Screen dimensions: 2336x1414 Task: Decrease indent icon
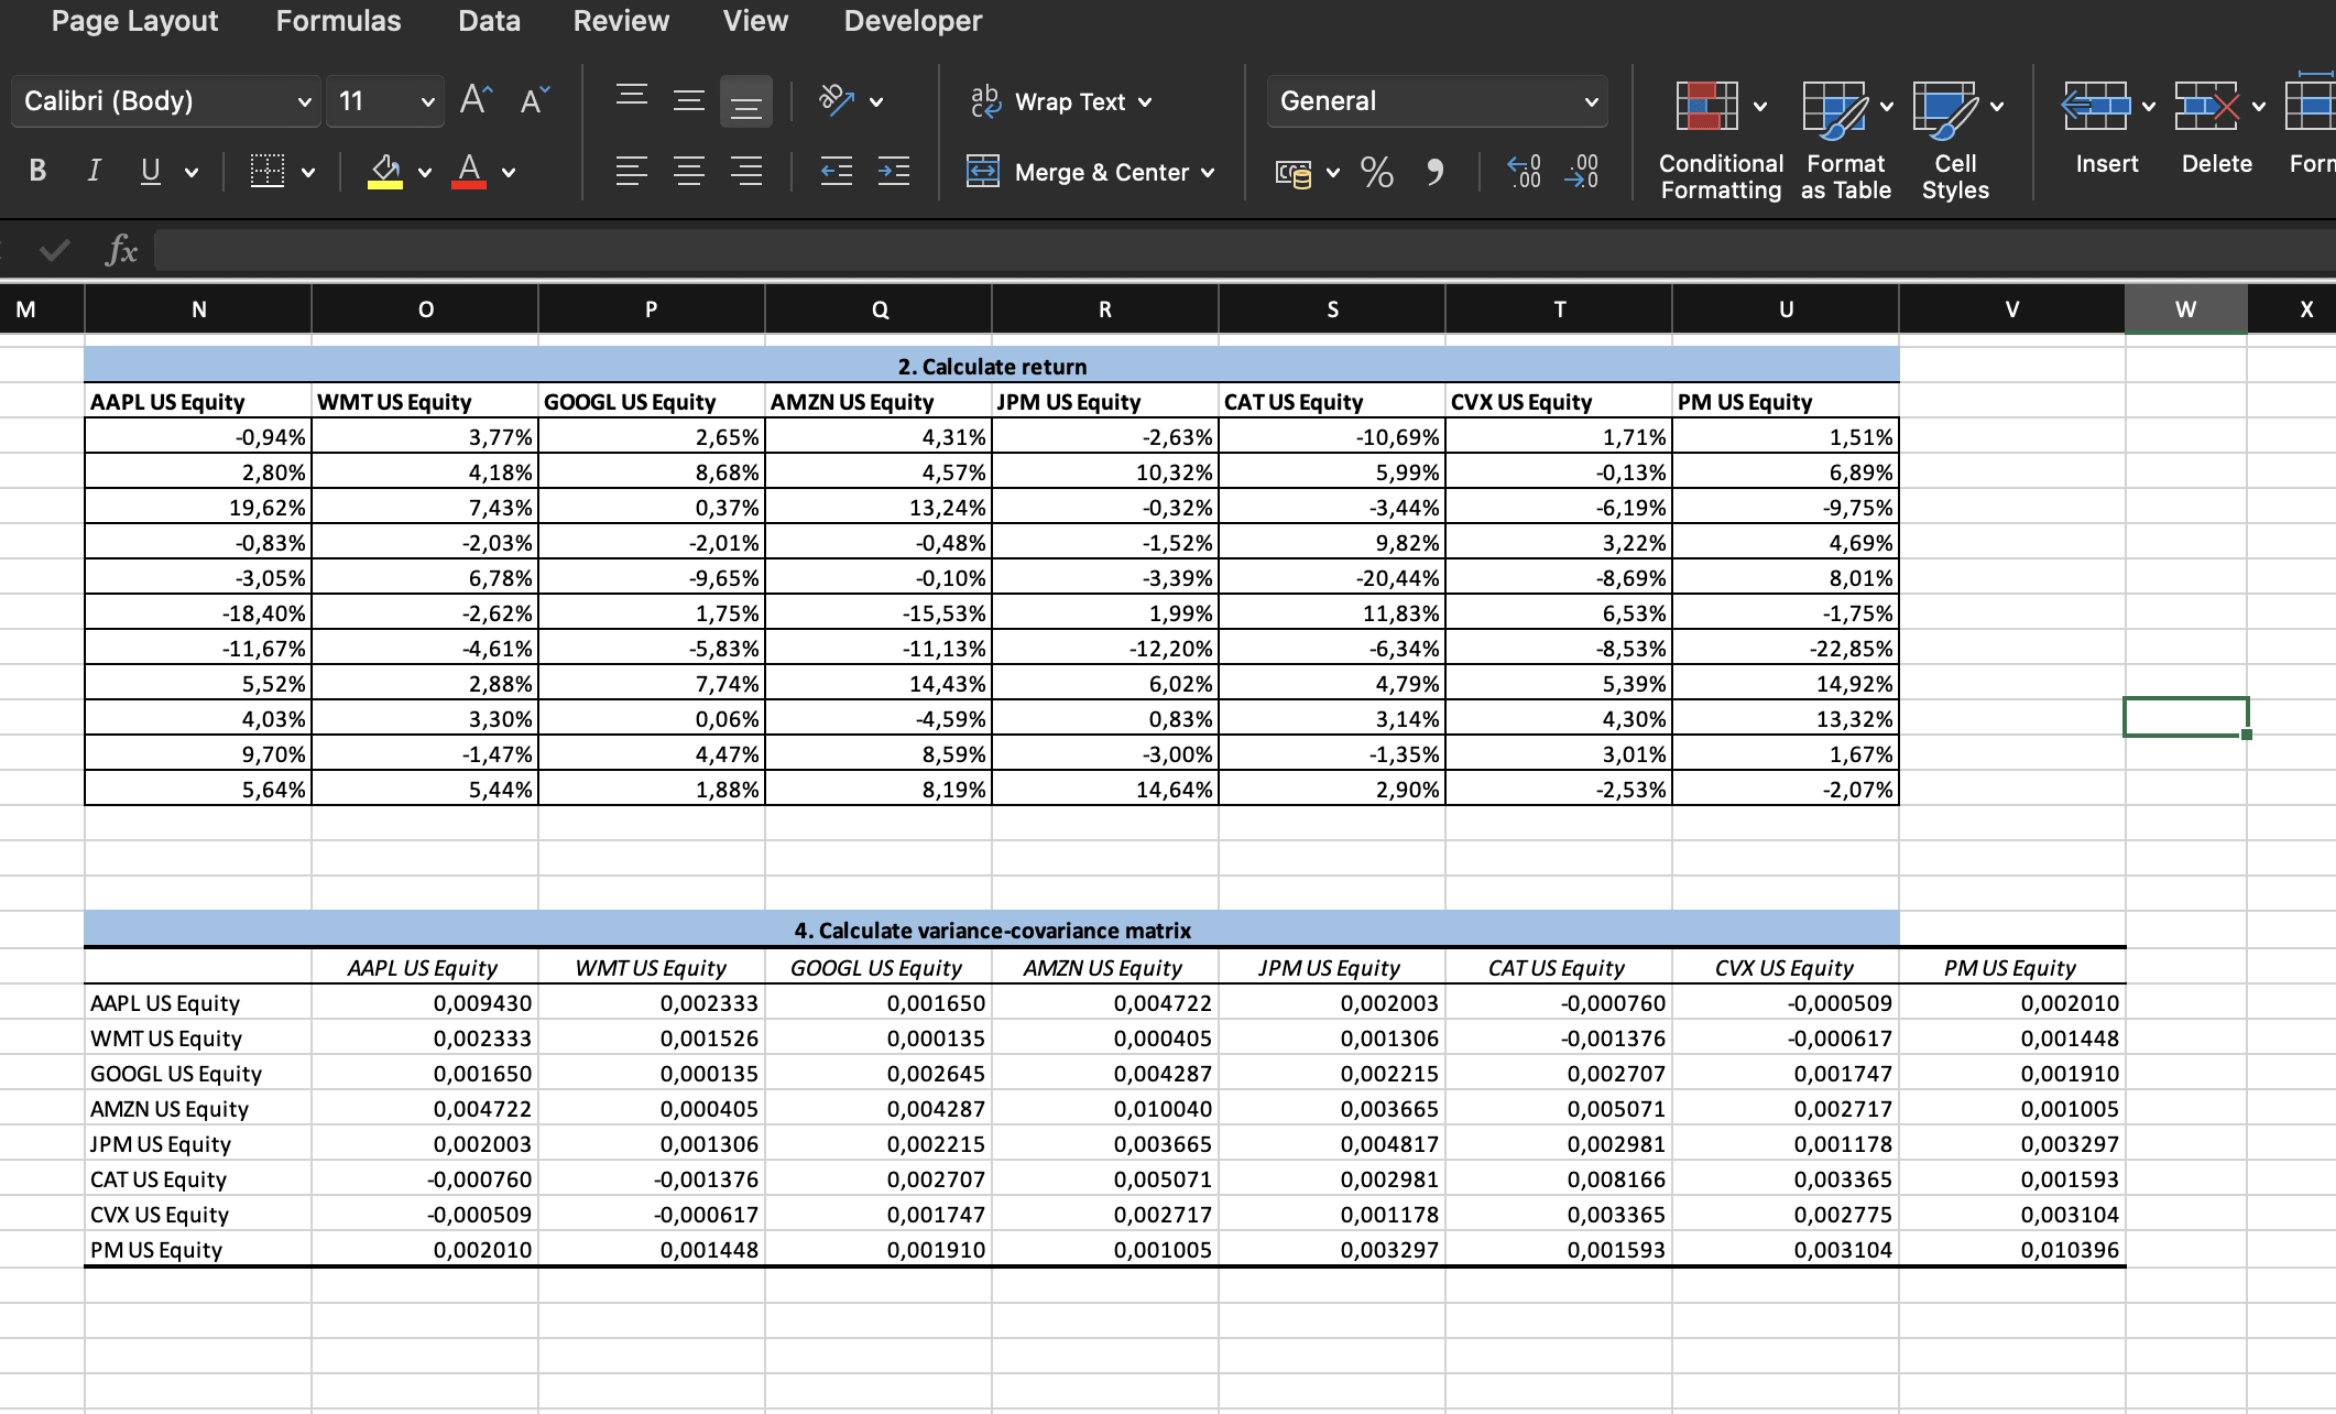836,171
